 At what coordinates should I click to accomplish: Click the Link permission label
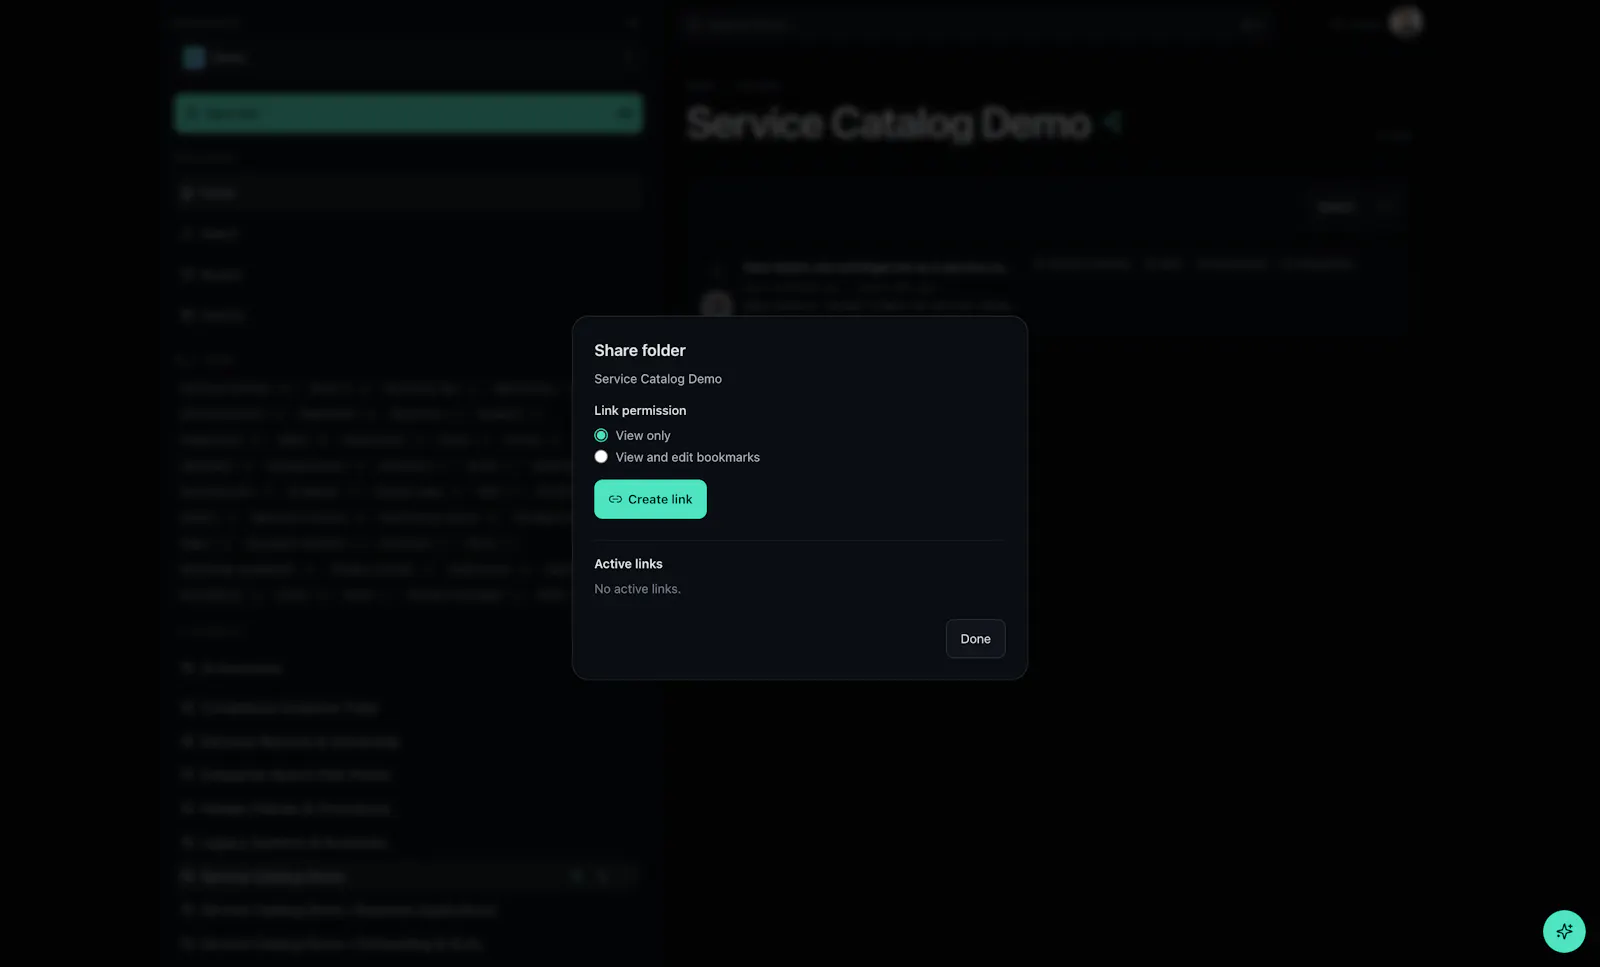pyautogui.click(x=640, y=411)
